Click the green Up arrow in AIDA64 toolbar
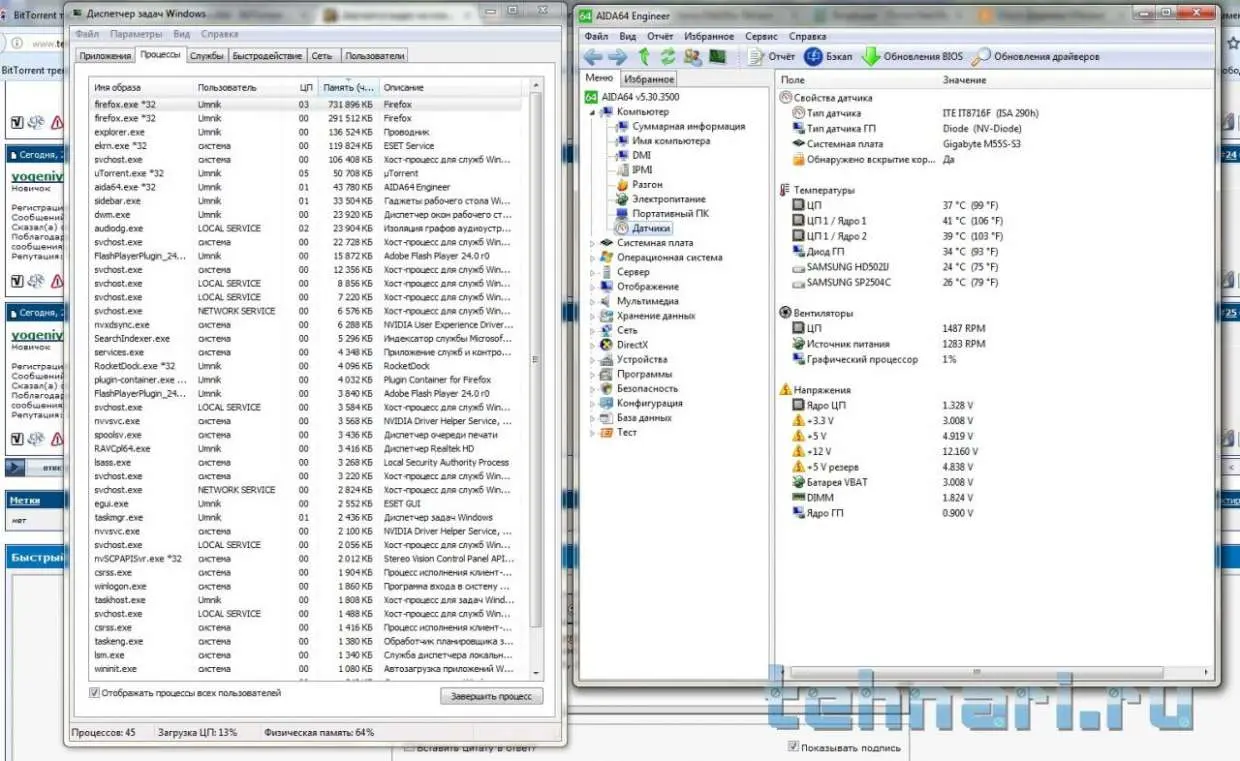1240x761 pixels. (x=644, y=57)
